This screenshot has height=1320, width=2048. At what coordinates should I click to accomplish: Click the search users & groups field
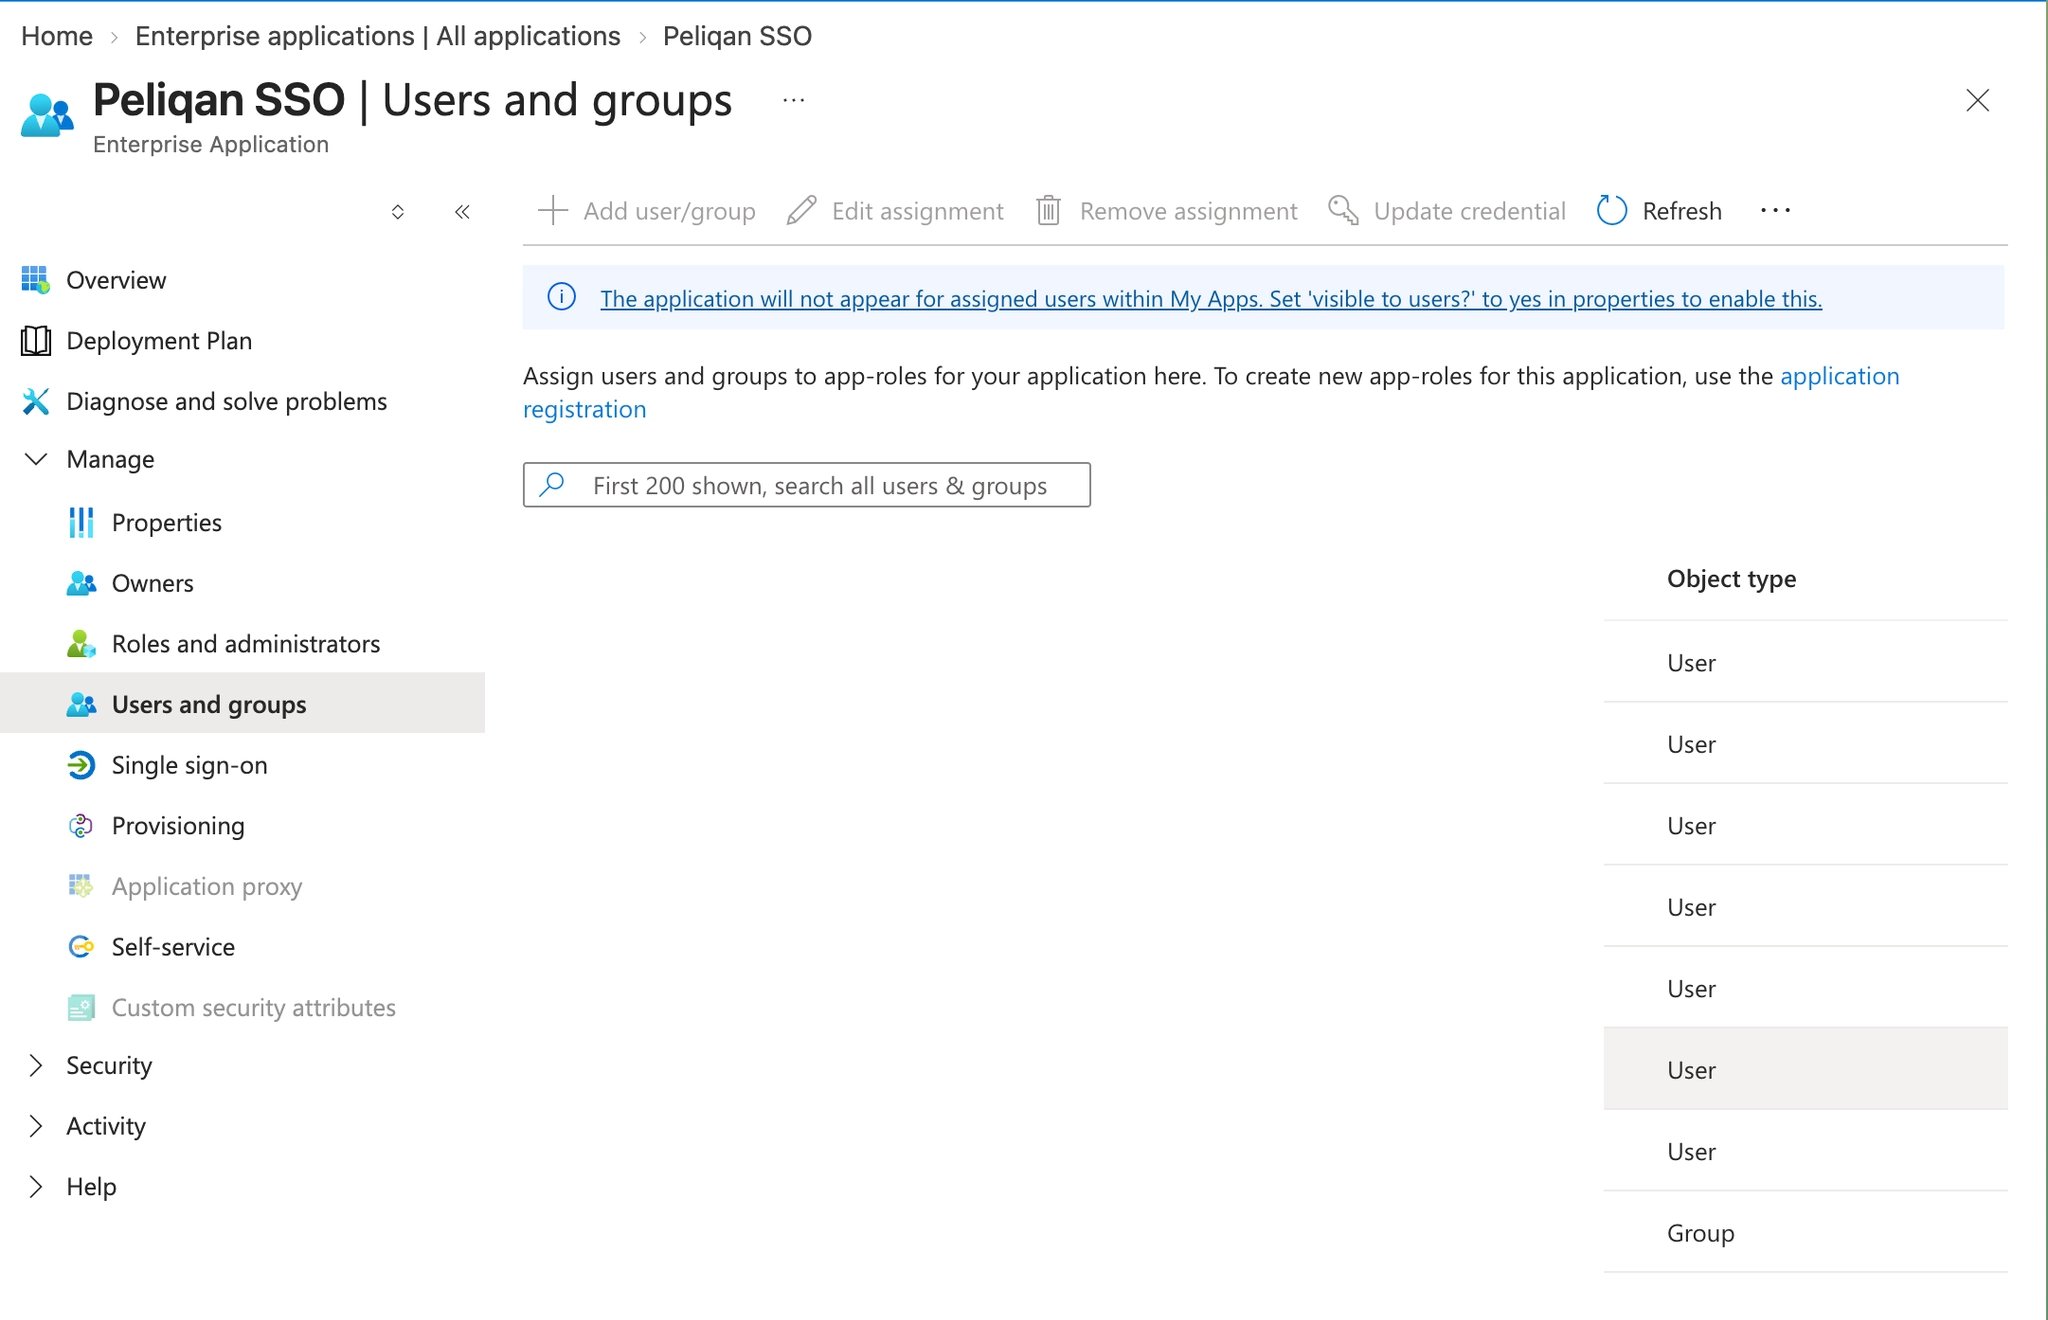[x=807, y=485]
